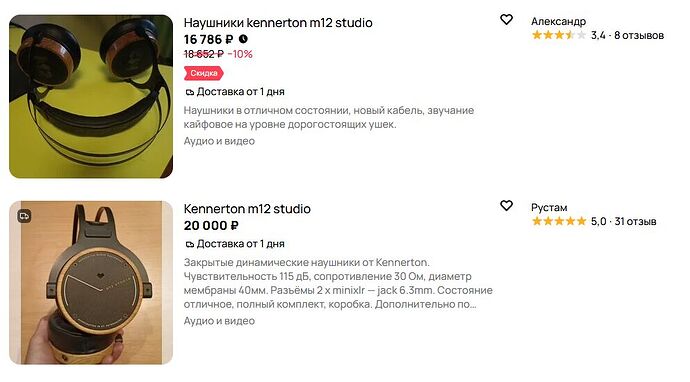Screen dimensions: 690x382
Task: Click delivery badge on second listing photo
Action: [24, 216]
